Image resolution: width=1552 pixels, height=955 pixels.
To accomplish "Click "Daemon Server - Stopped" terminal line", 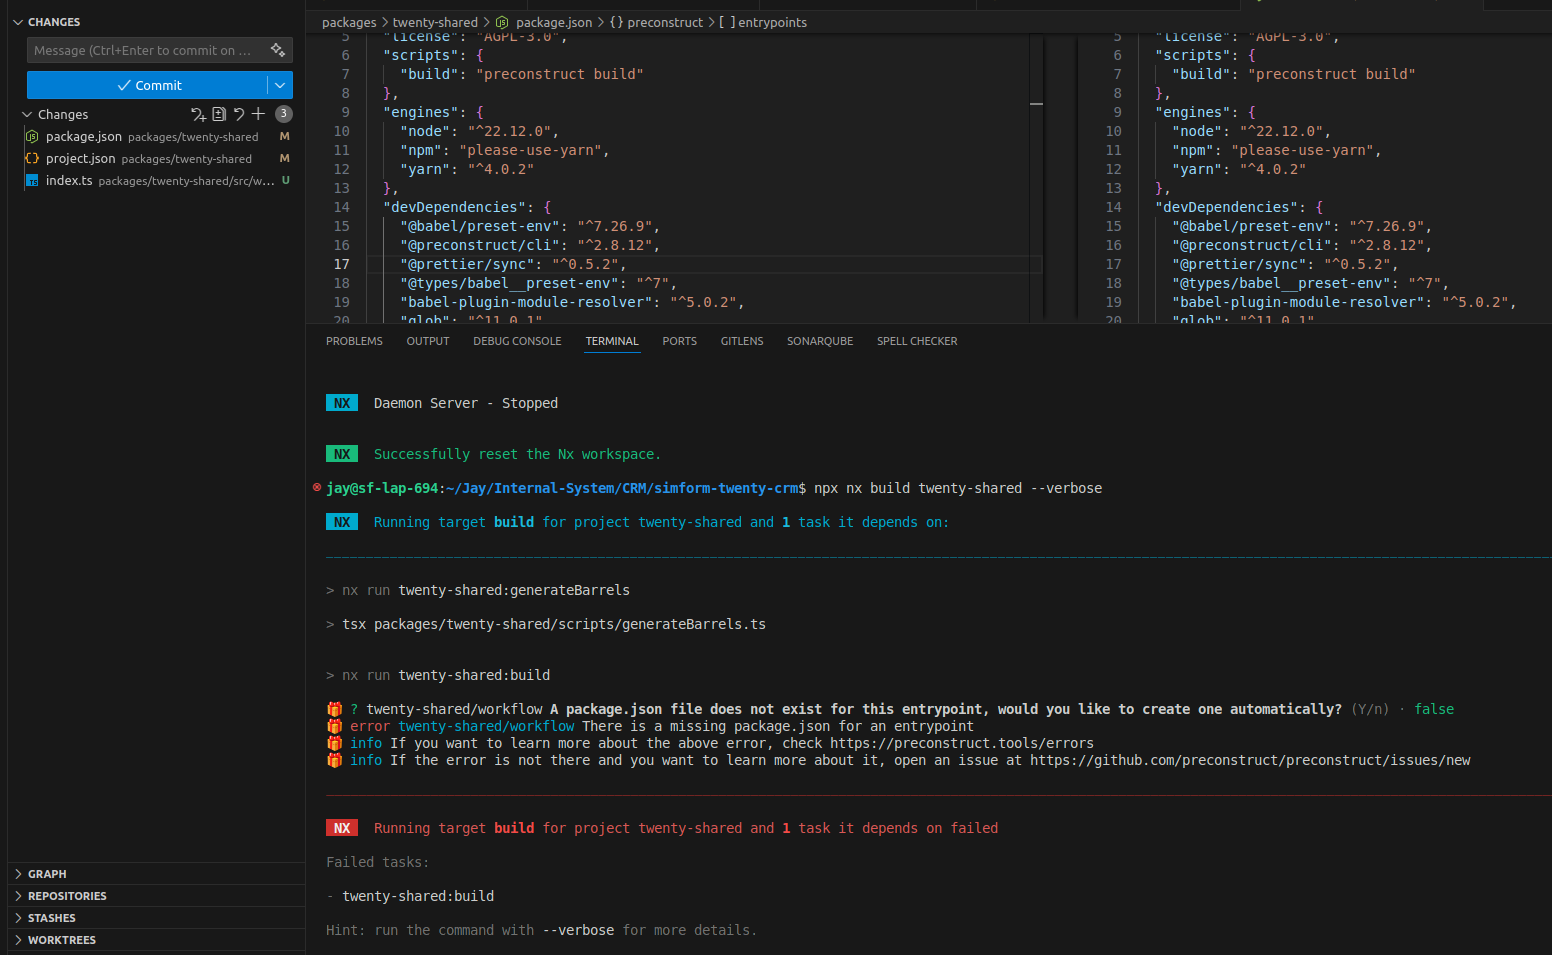I will (466, 403).
